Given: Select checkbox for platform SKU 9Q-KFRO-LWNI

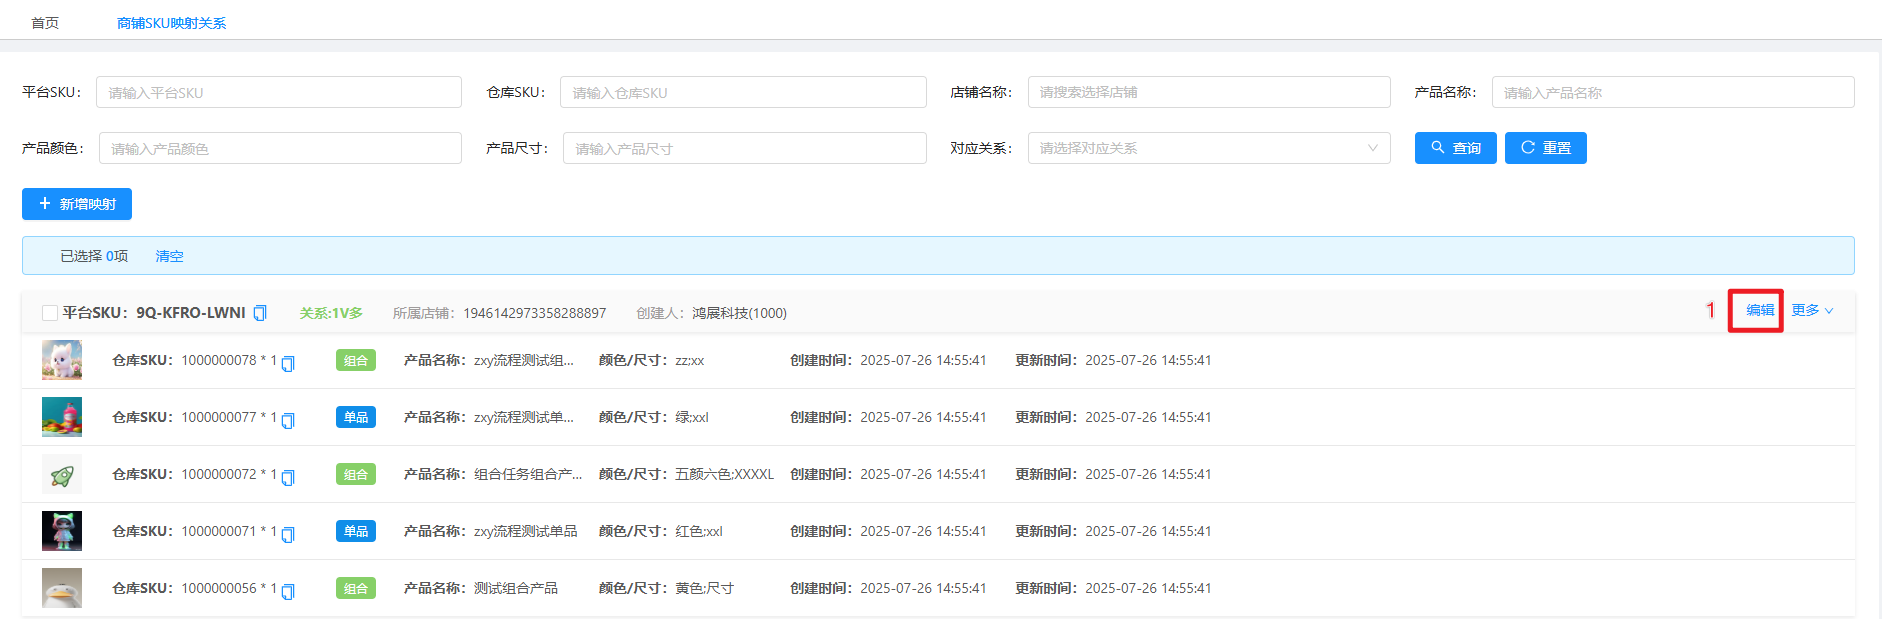Looking at the screenshot, I should click(49, 313).
